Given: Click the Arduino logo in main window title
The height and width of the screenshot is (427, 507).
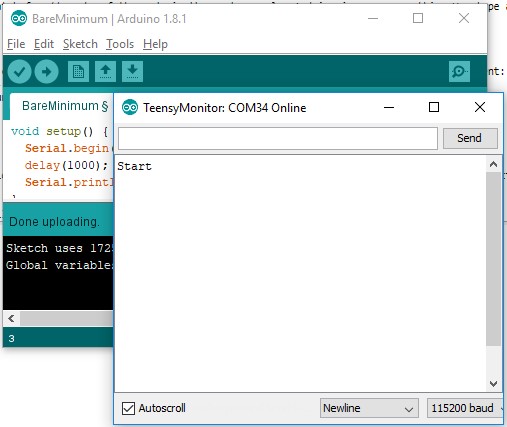Looking at the screenshot, I should coord(19,18).
